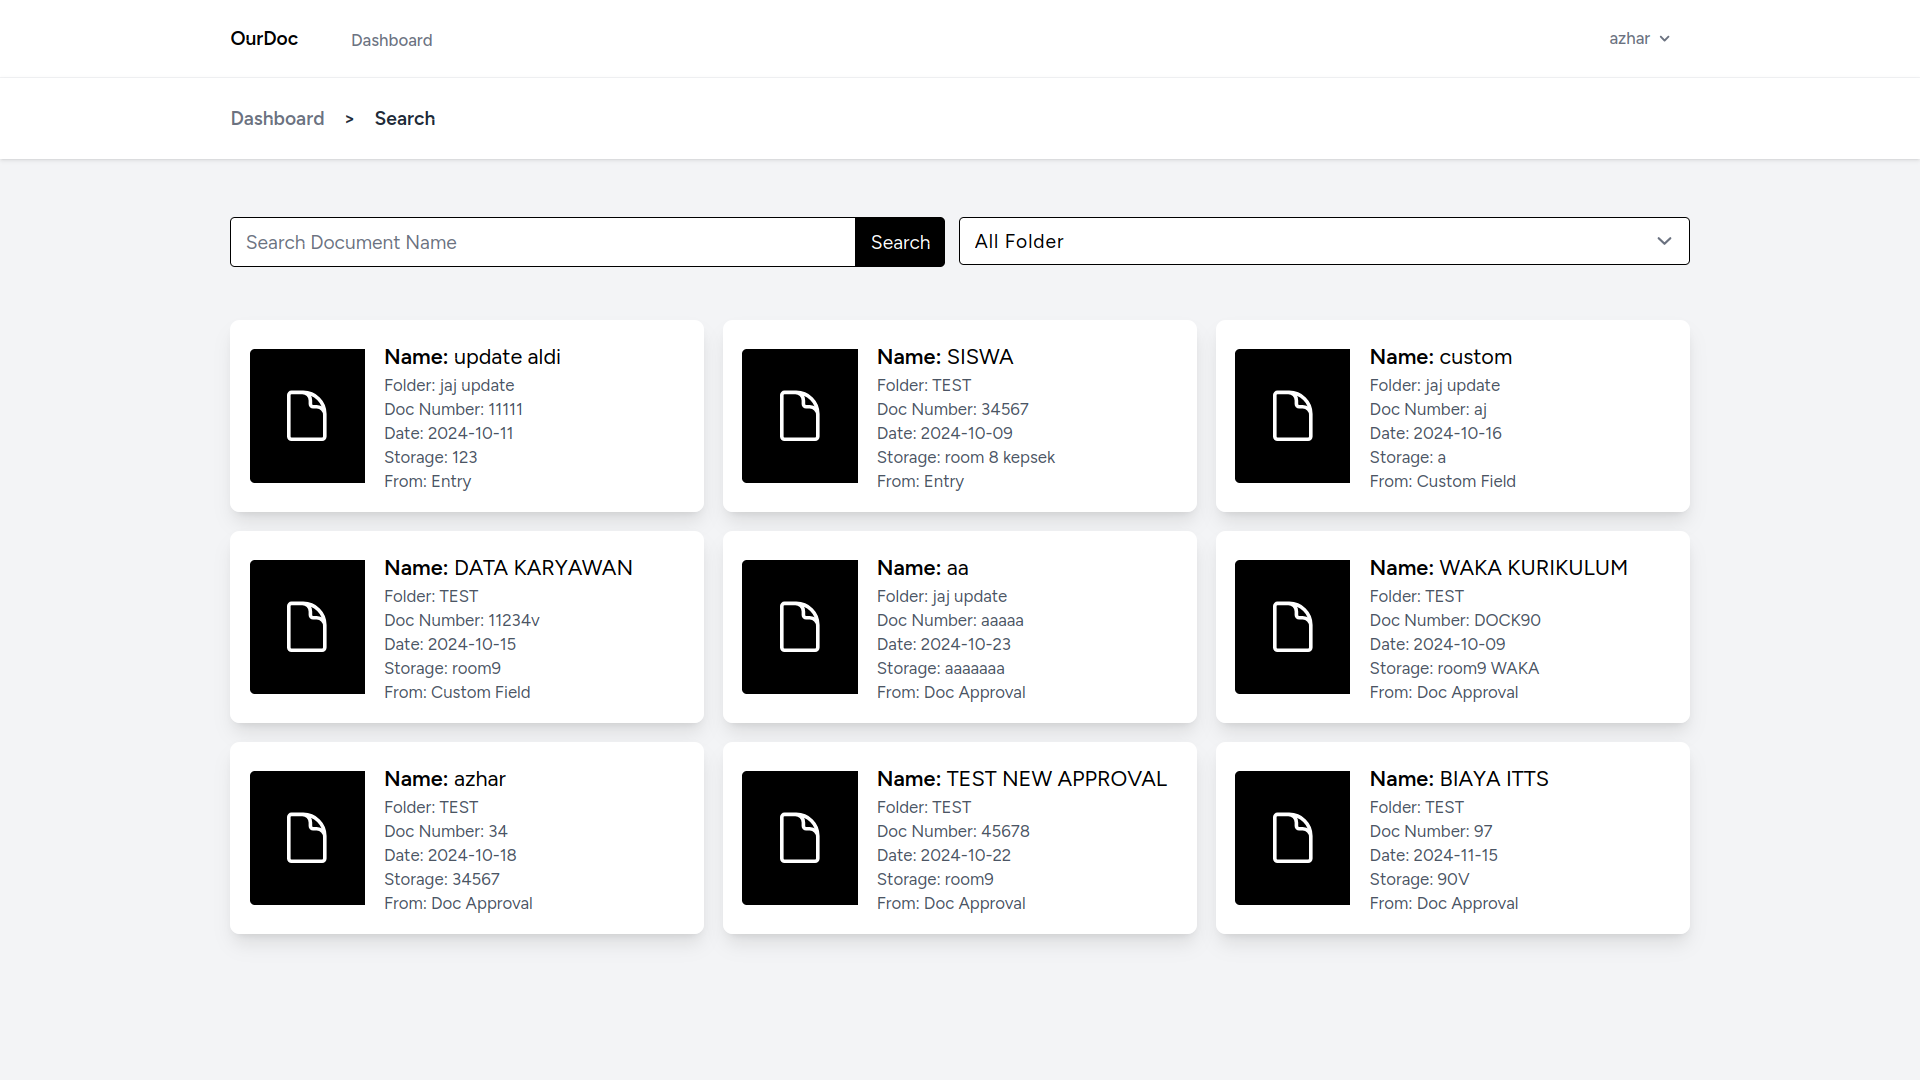This screenshot has width=1920, height=1080.
Task: Click the azhar document file icon
Action: coord(307,838)
